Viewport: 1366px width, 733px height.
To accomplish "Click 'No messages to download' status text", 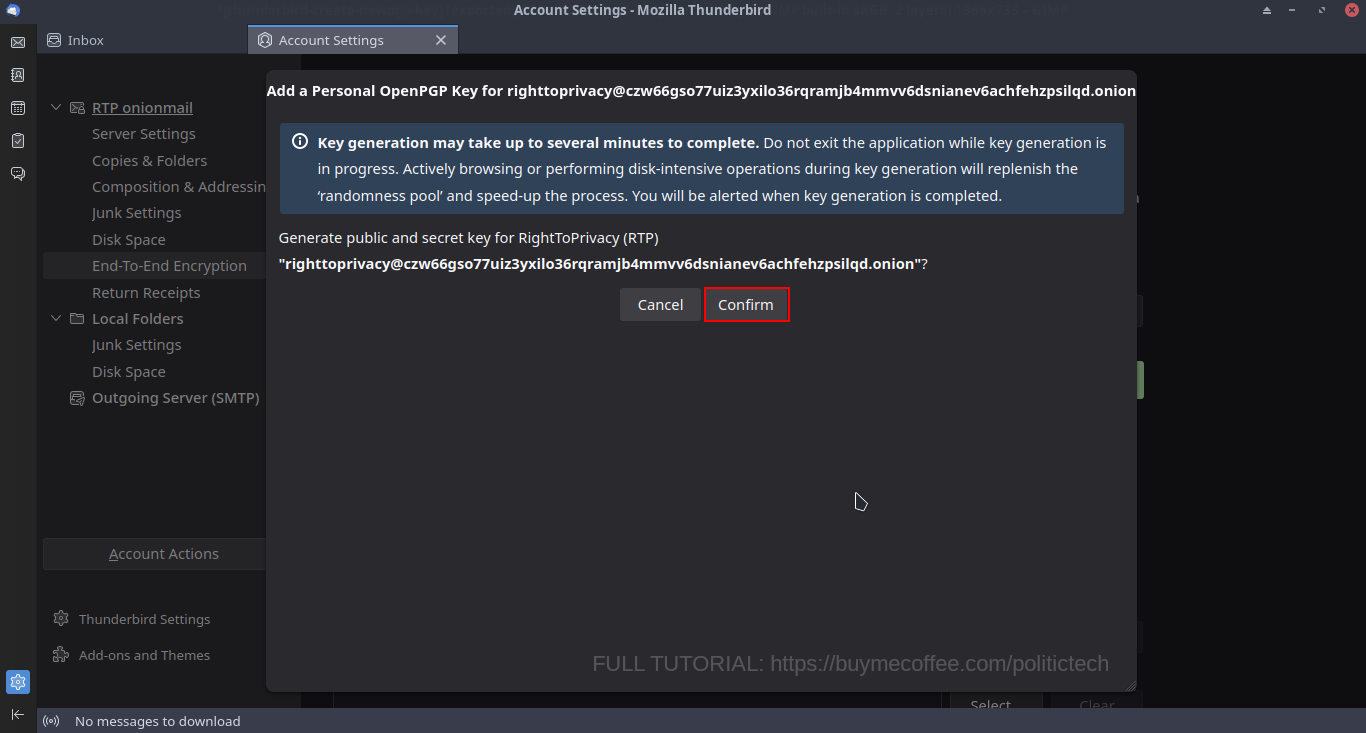I will pos(158,721).
